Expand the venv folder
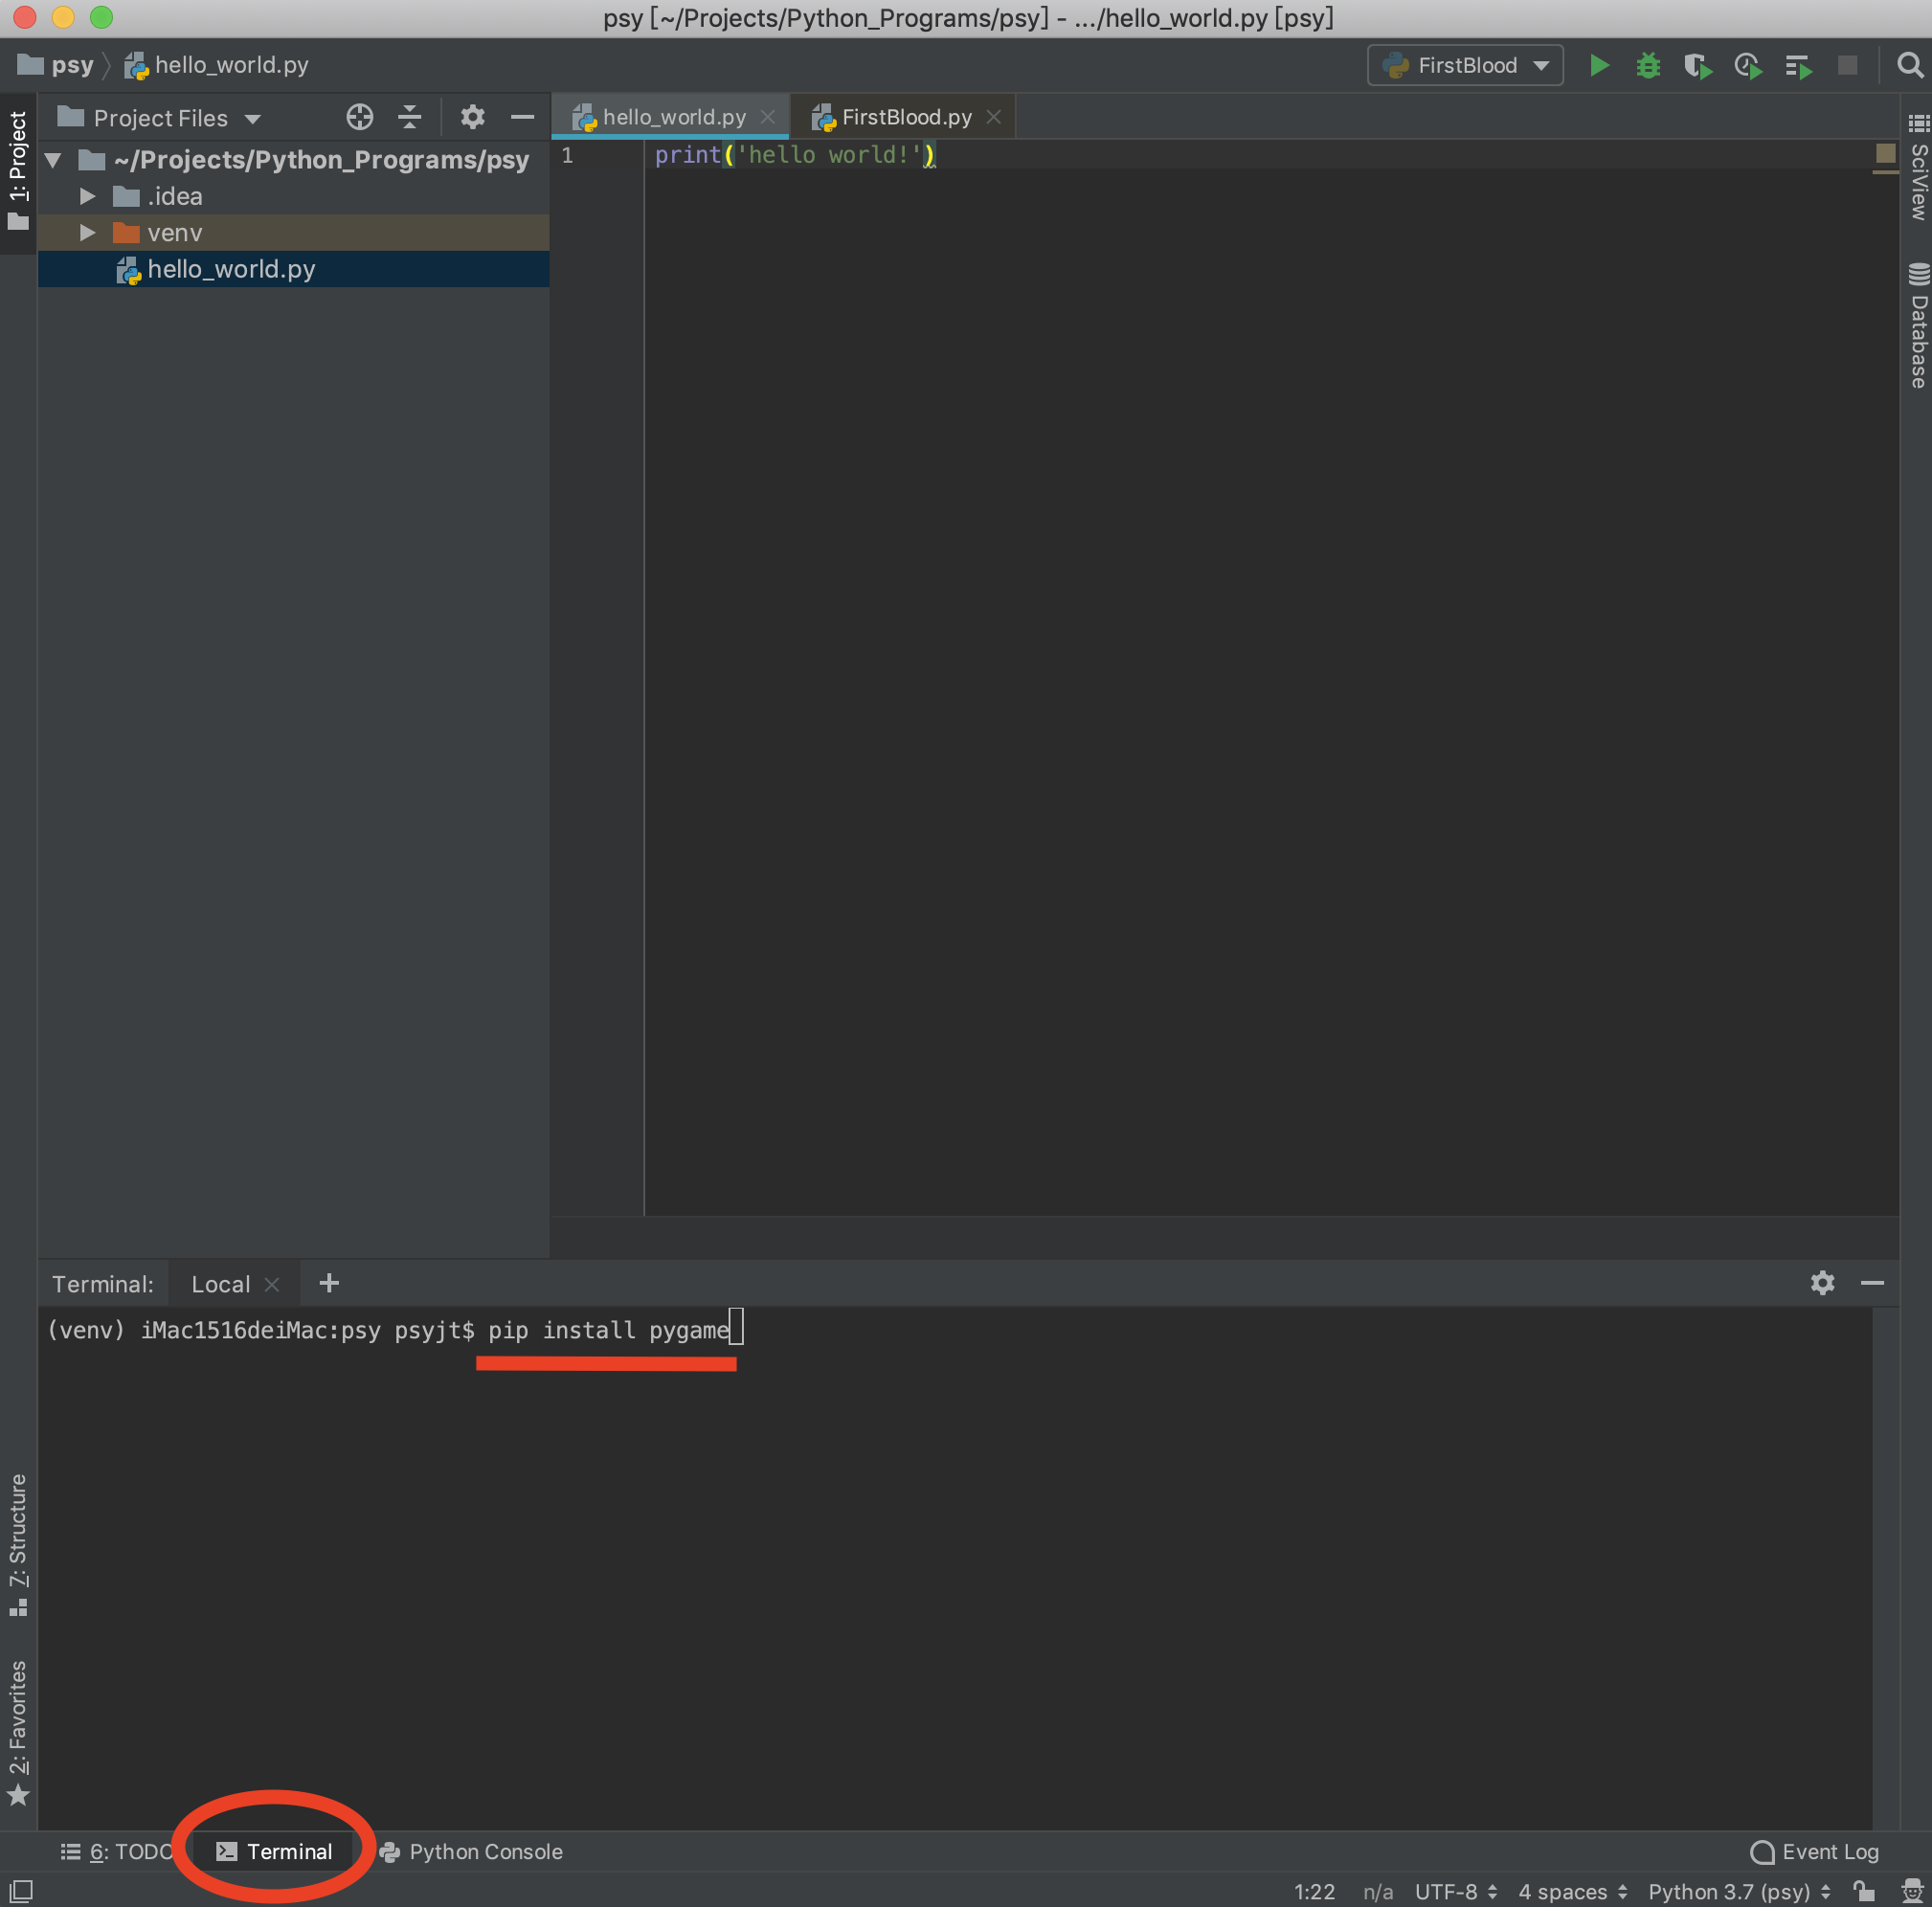Screen dimensions: 1932x1907 pos(87,232)
